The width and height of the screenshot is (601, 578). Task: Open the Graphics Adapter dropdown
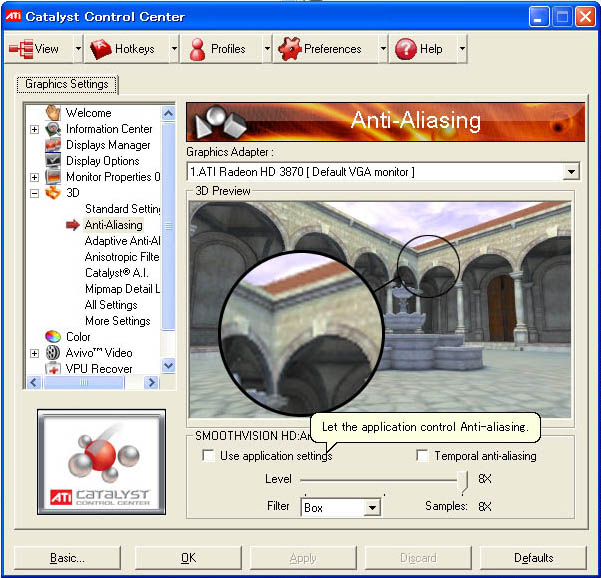pos(571,171)
